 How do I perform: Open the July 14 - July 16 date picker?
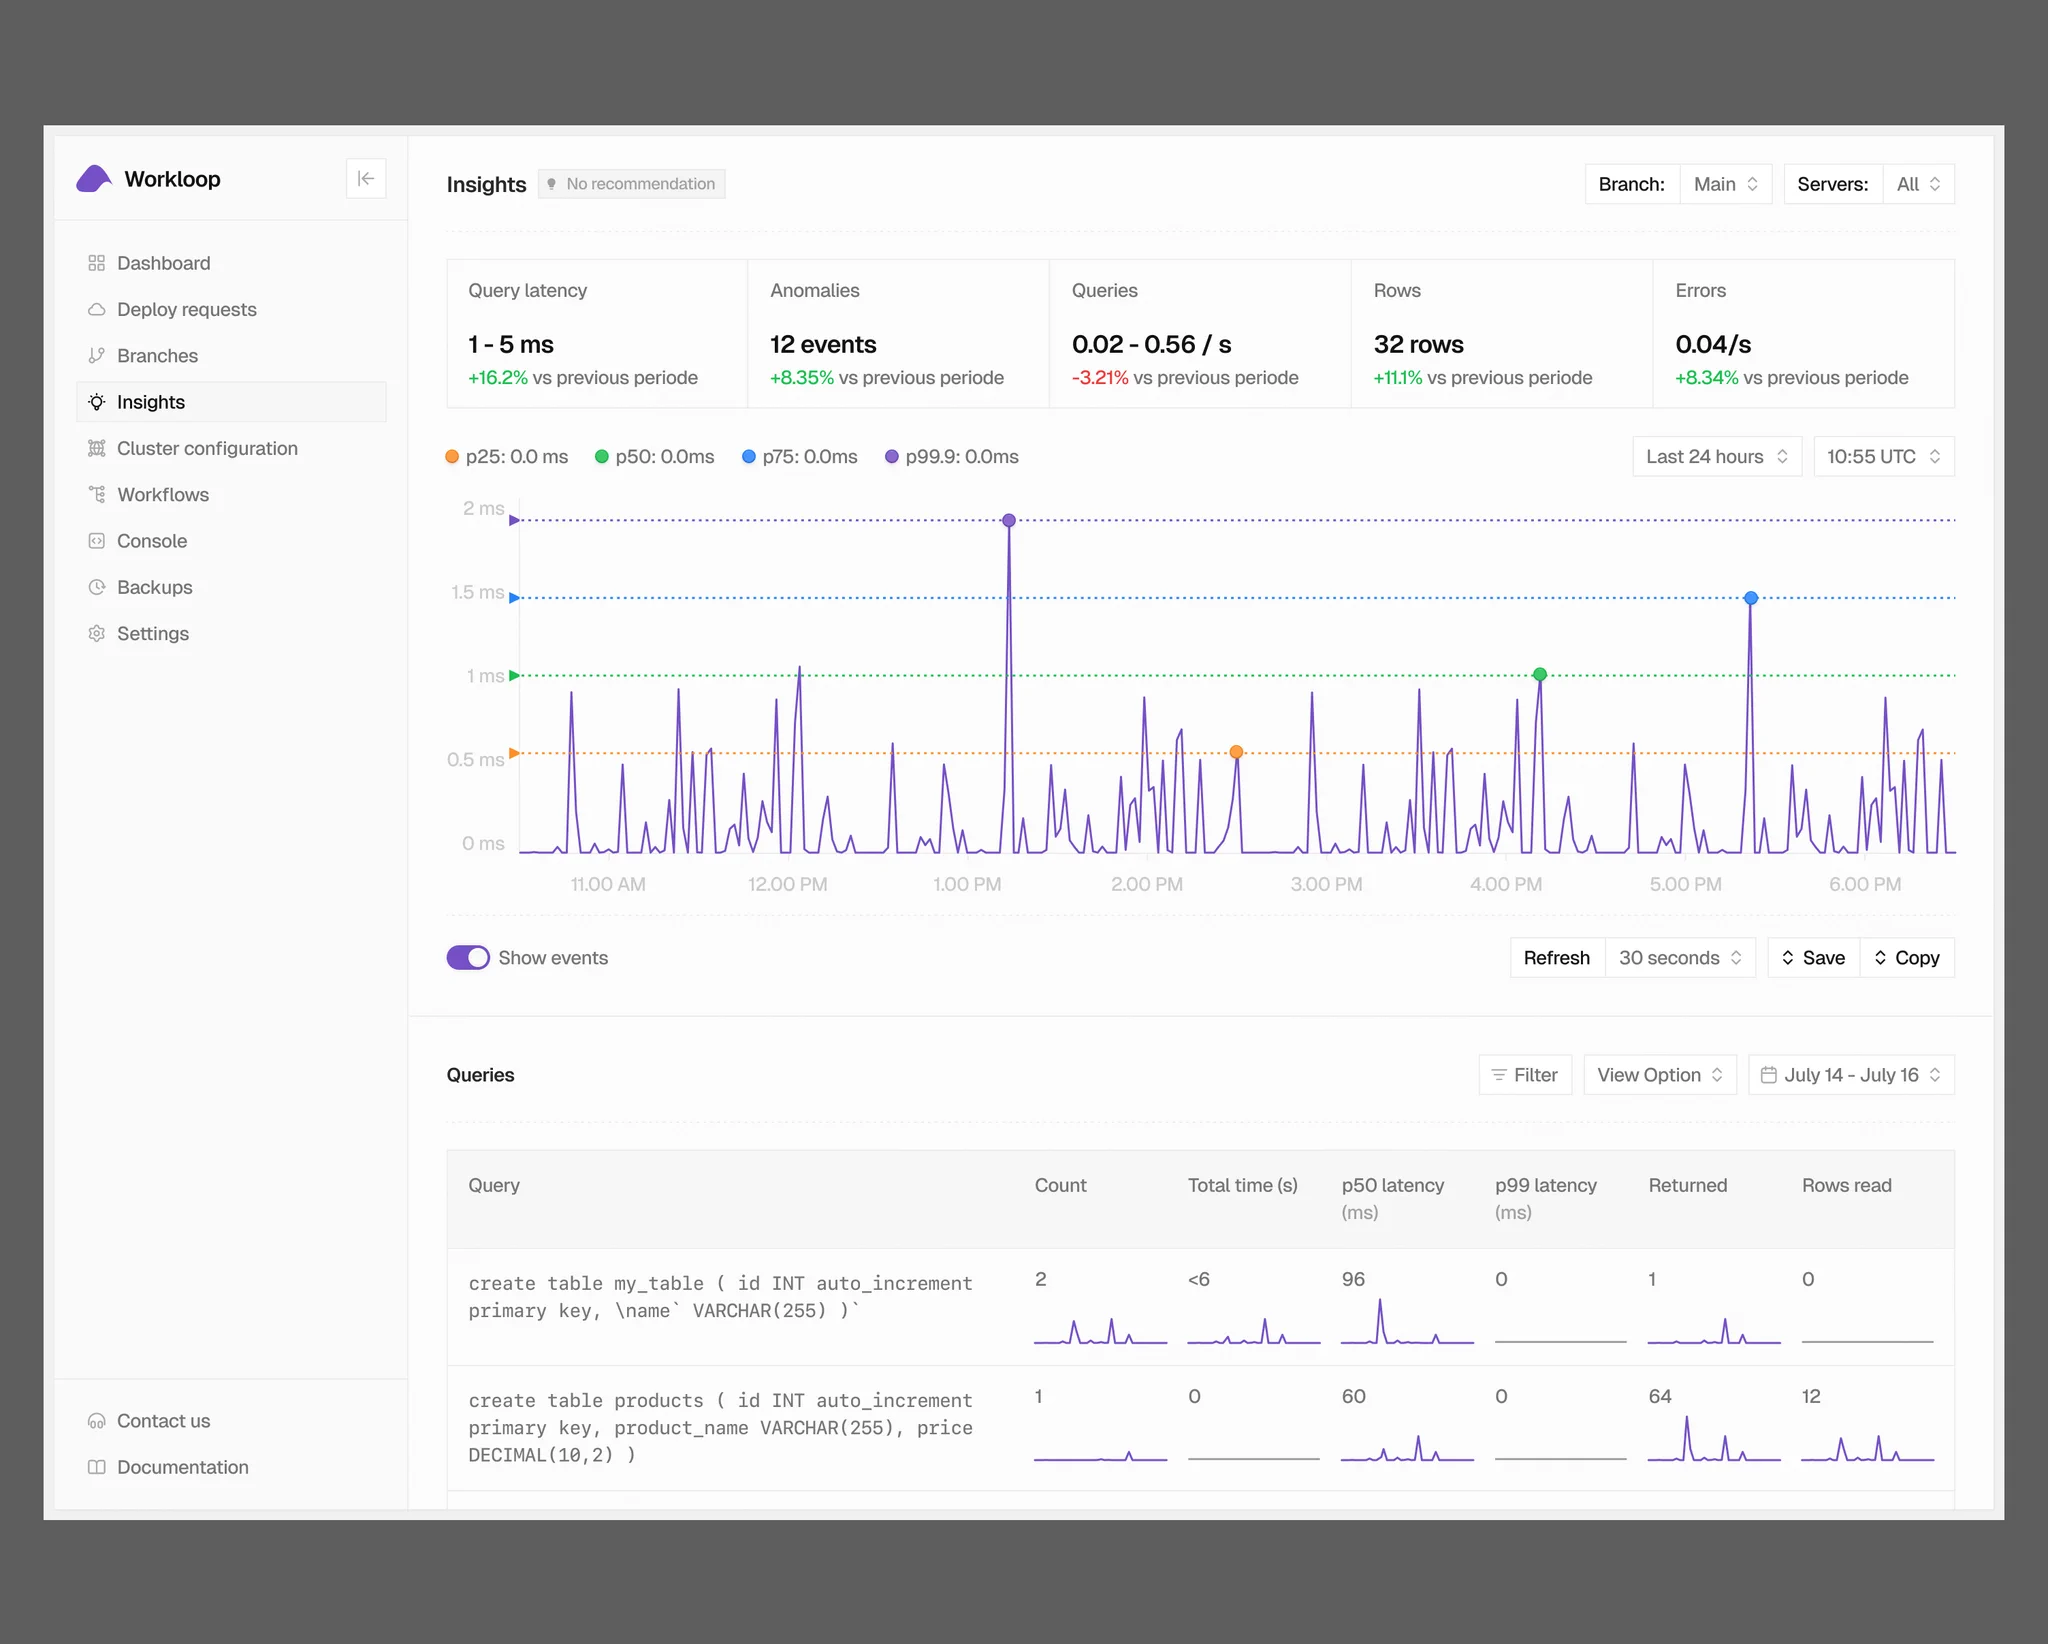[1851, 1075]
